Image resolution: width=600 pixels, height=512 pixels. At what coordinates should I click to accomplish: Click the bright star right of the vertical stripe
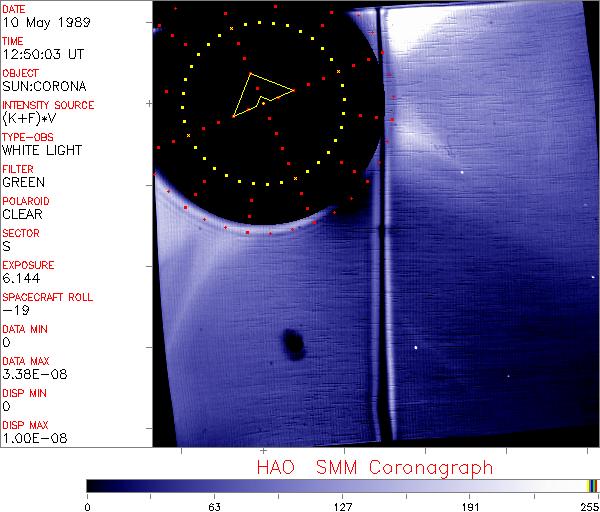click(x=416, y=348)
